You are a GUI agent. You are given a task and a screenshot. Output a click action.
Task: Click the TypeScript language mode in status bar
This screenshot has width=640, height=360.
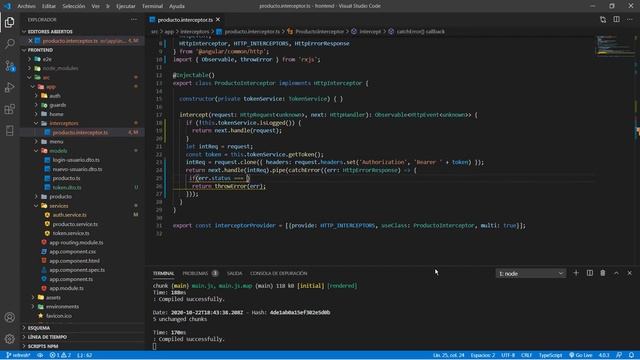550,355
